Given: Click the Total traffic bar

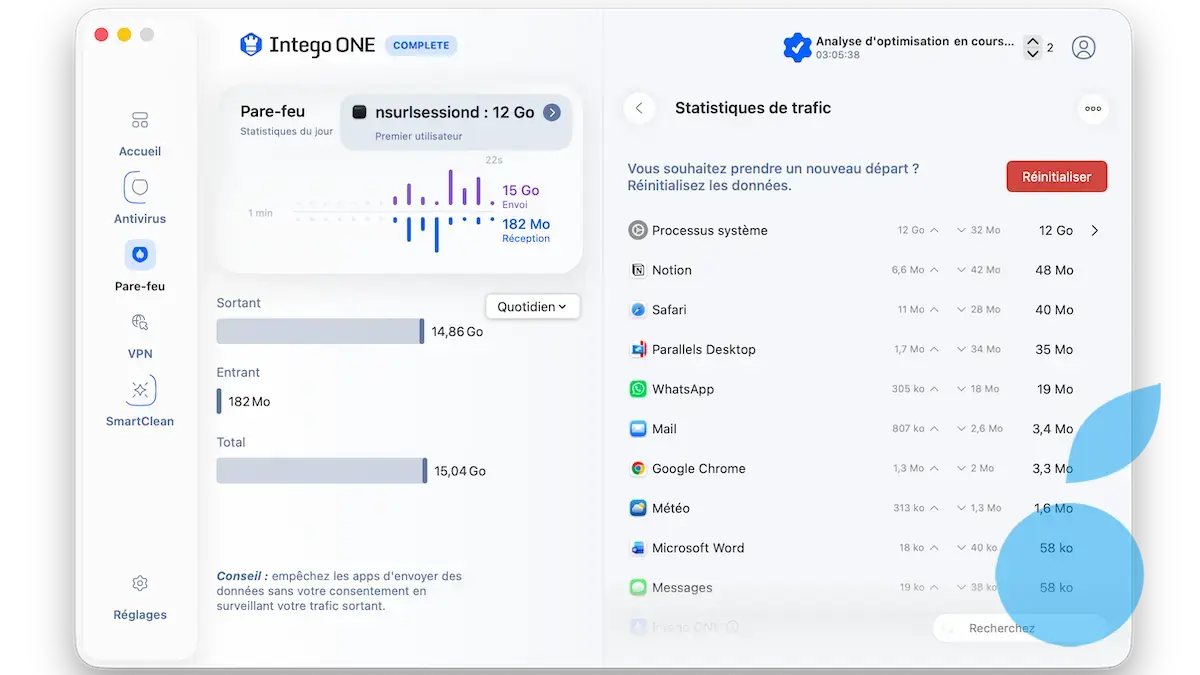Looking at the screenshot, I should [322, 470].
